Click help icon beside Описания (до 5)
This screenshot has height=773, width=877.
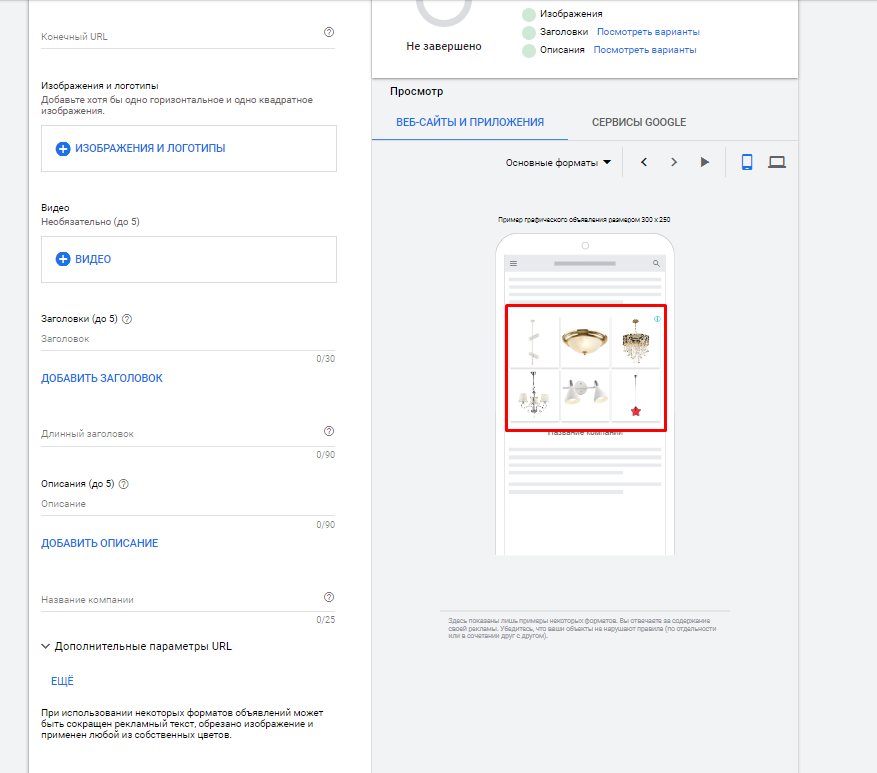(x=124, y=484)
